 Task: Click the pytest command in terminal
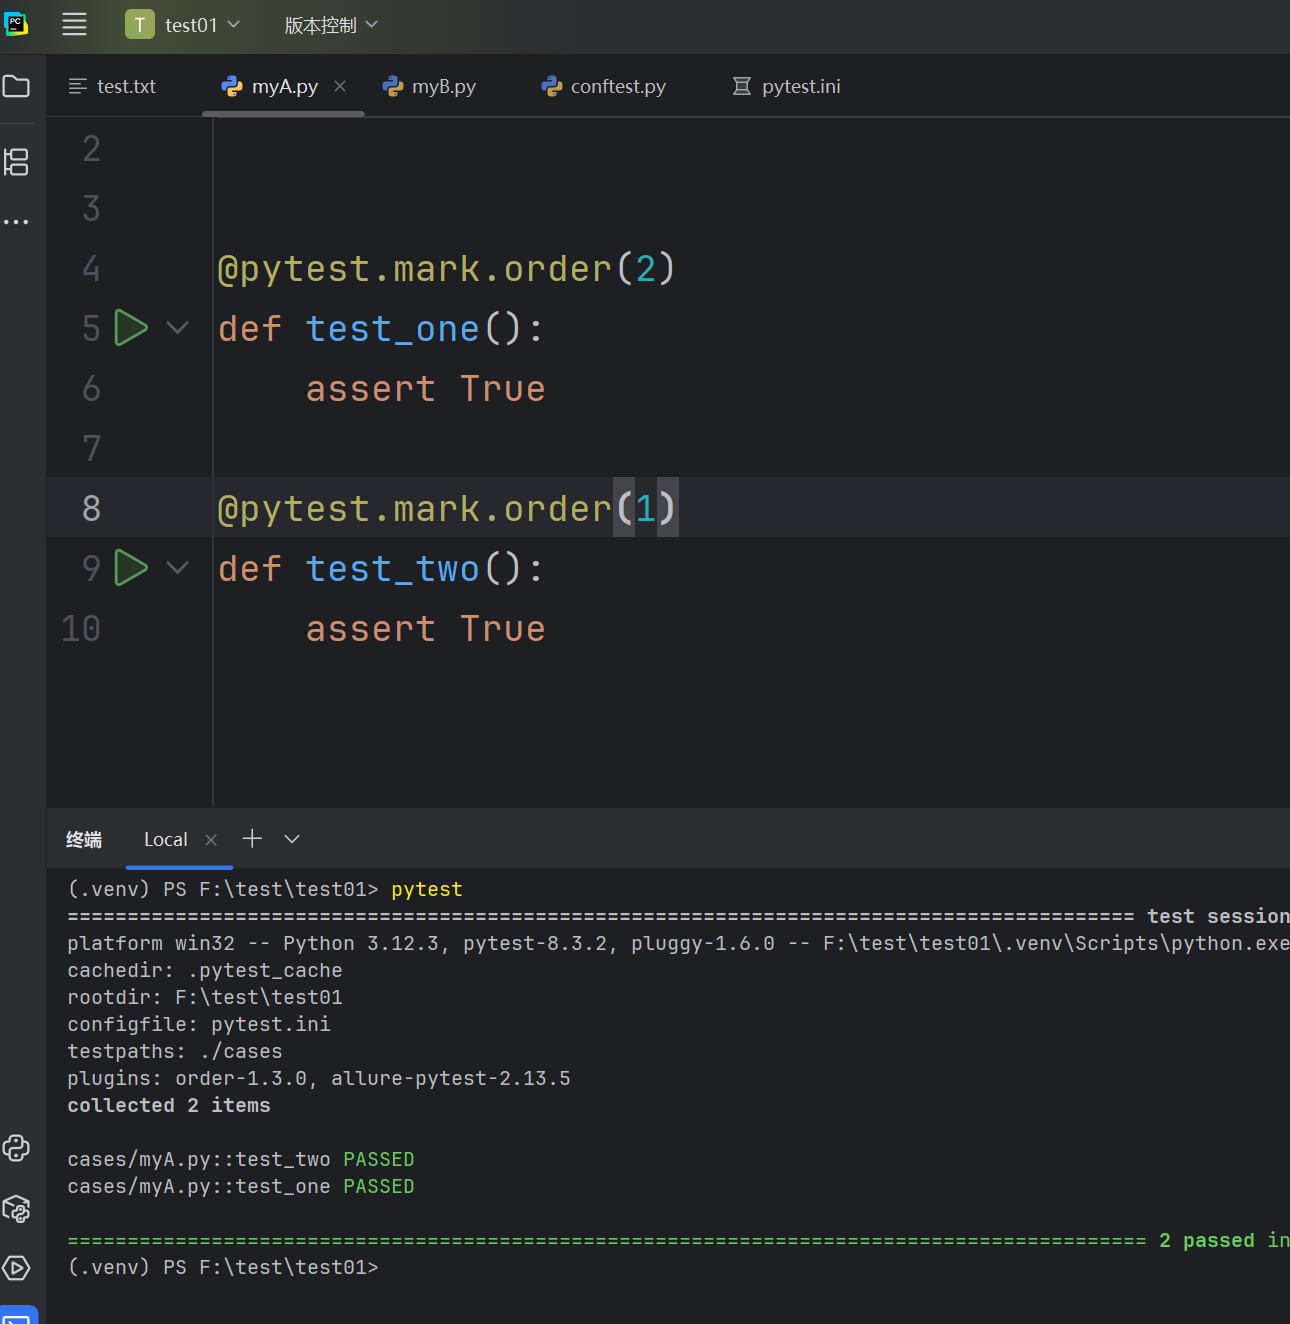[427, 889]
